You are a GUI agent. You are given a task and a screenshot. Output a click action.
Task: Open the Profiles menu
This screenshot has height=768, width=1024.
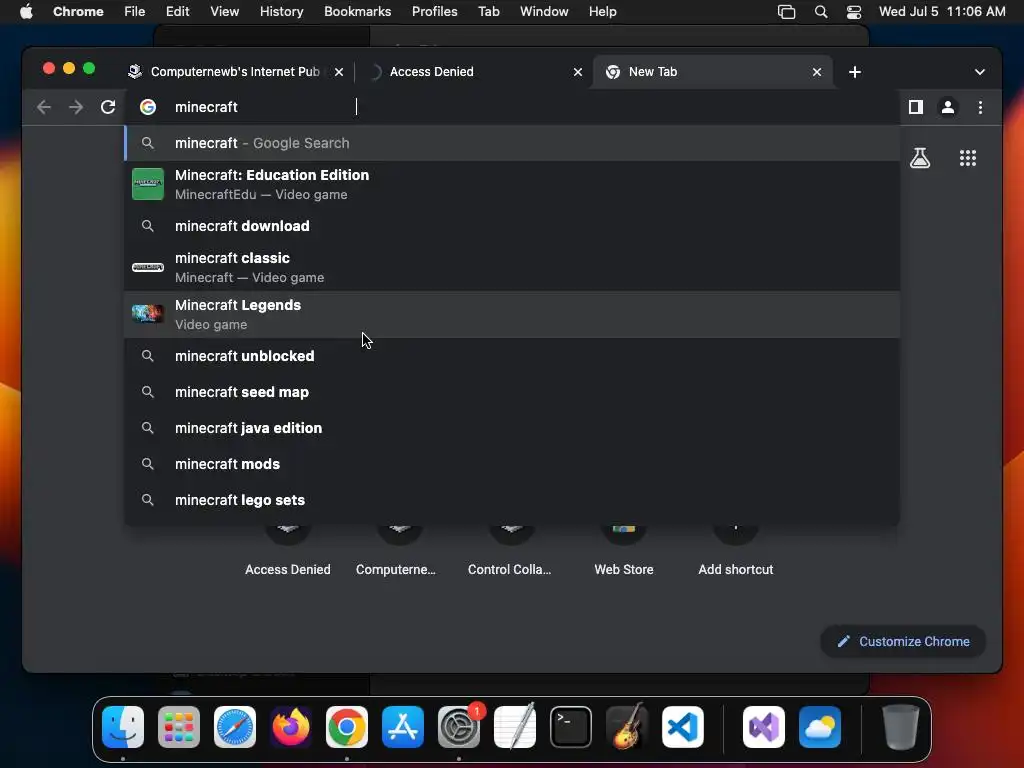[434, 12]
